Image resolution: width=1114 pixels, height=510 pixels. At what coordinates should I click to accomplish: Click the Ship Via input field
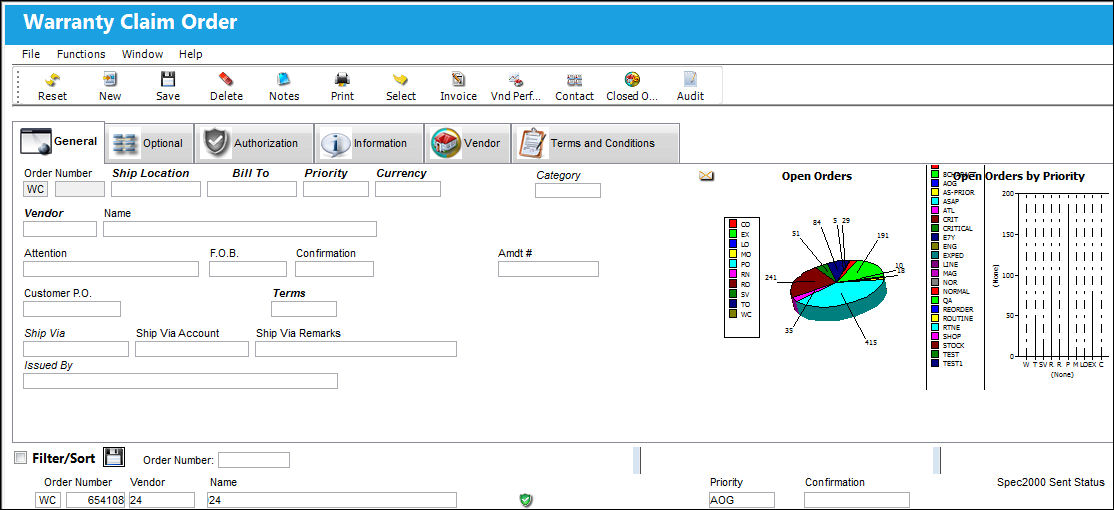pos(76,349)
